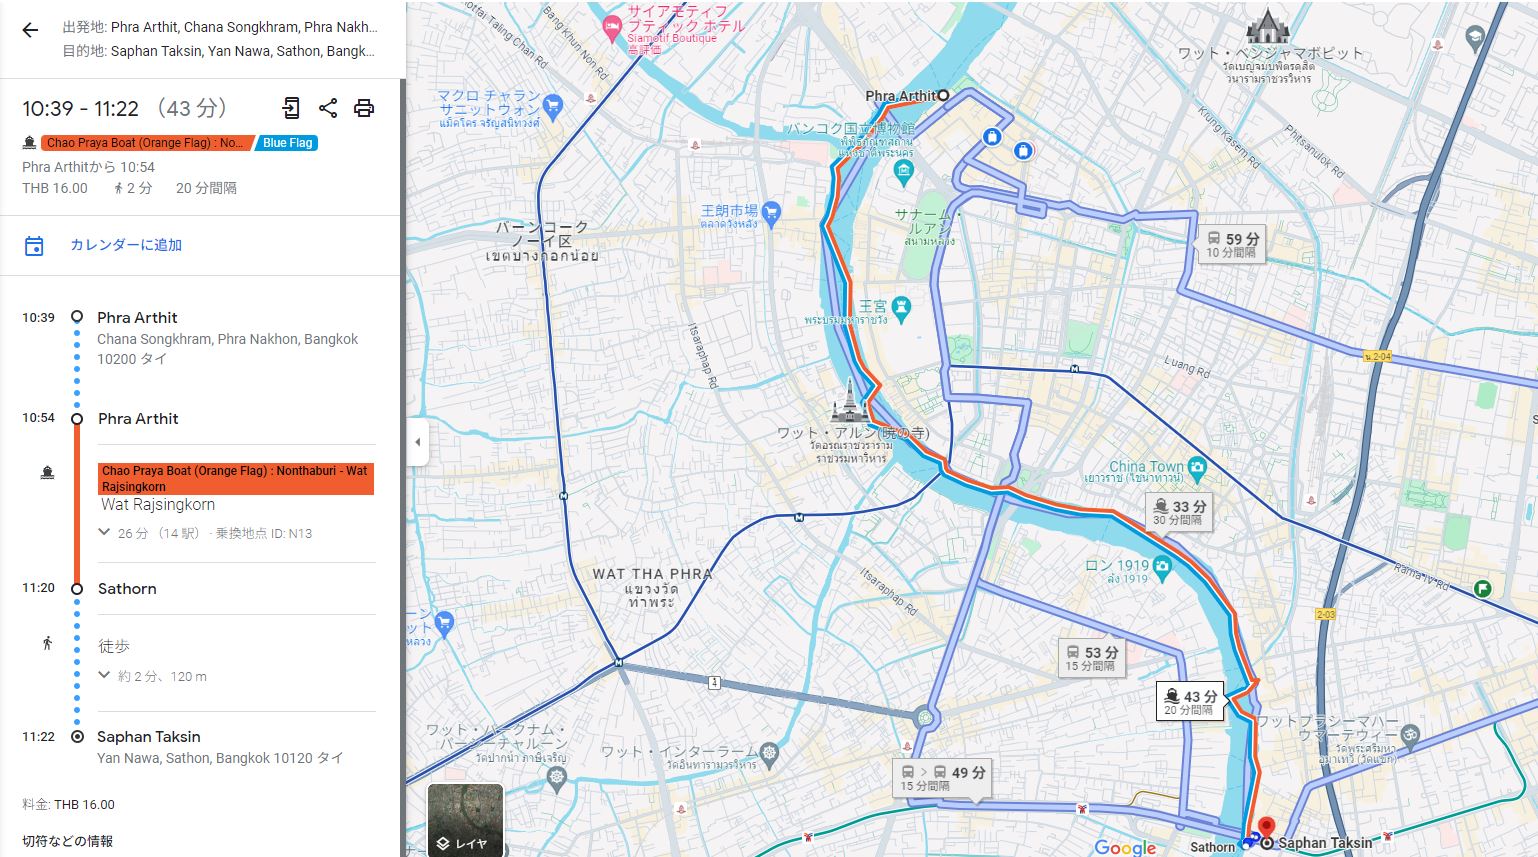The width and height of the screenshot is (1538, 857).
Task: Click the 王朝市場 shopping cart marker
Action: point(771,212)
